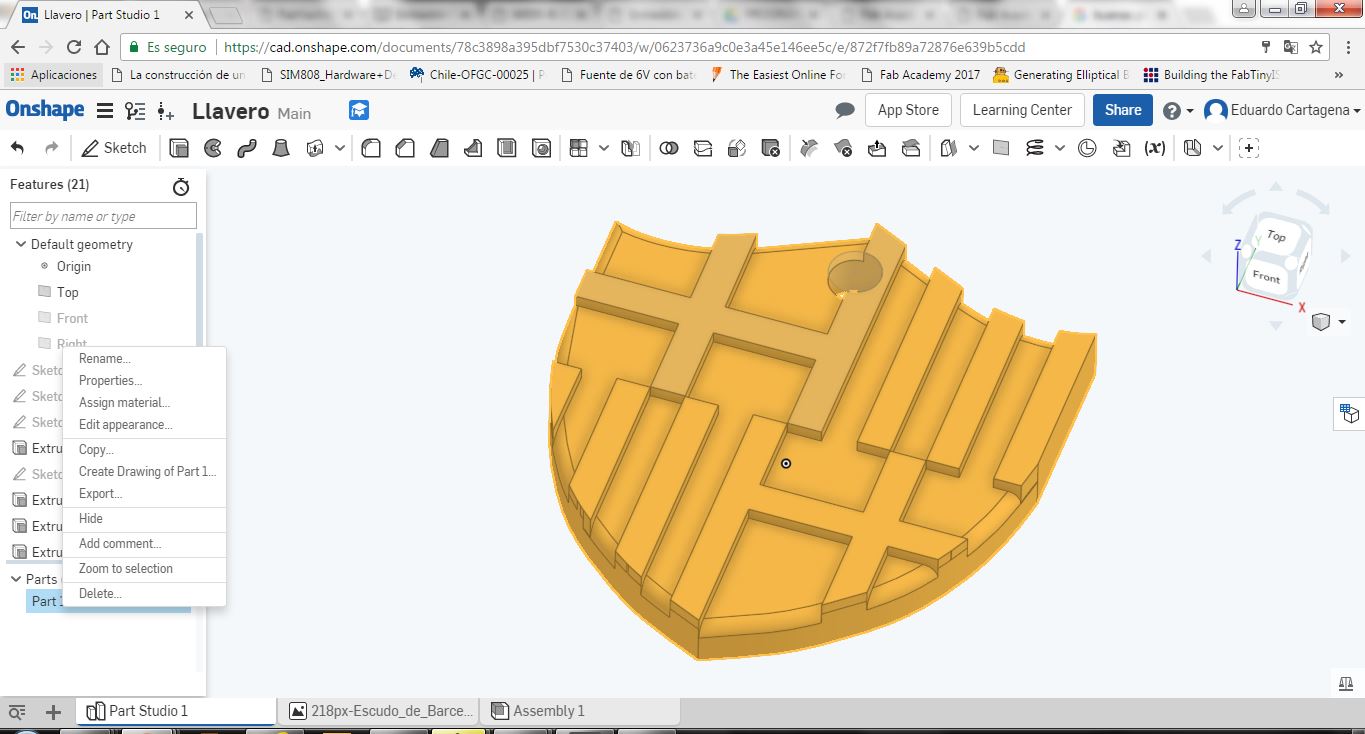This screenshot has width=1365, height=734.
Task: Click the Onshape logo link
Action: pos(45,110)
